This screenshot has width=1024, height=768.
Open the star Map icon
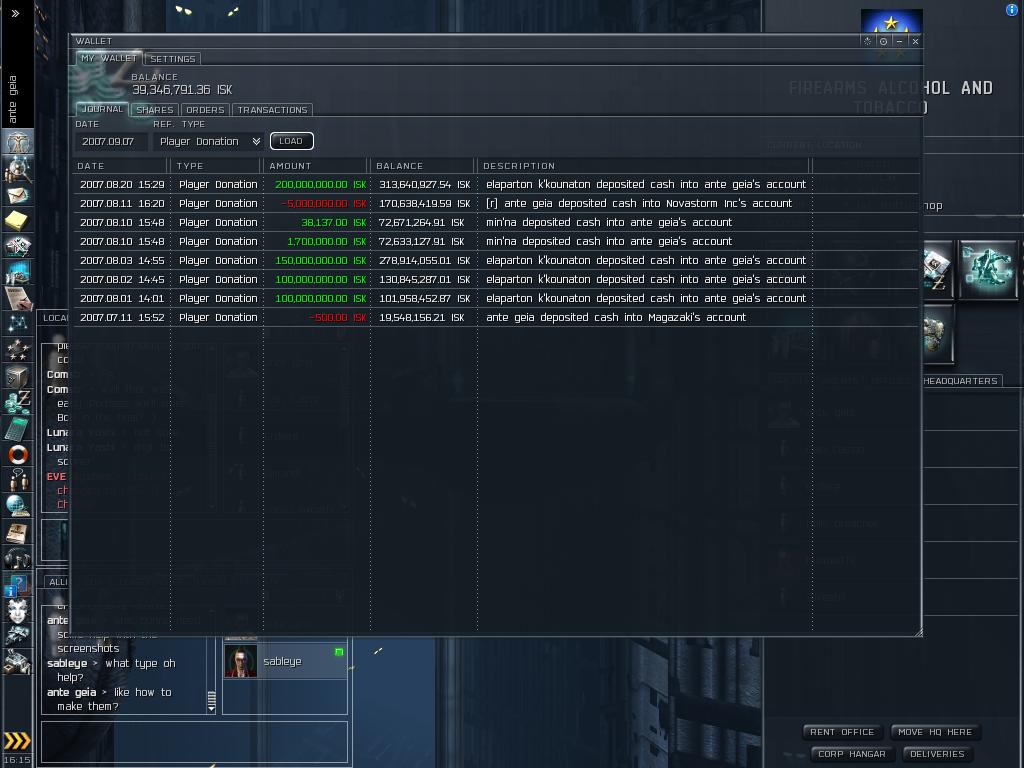(18, 323)
